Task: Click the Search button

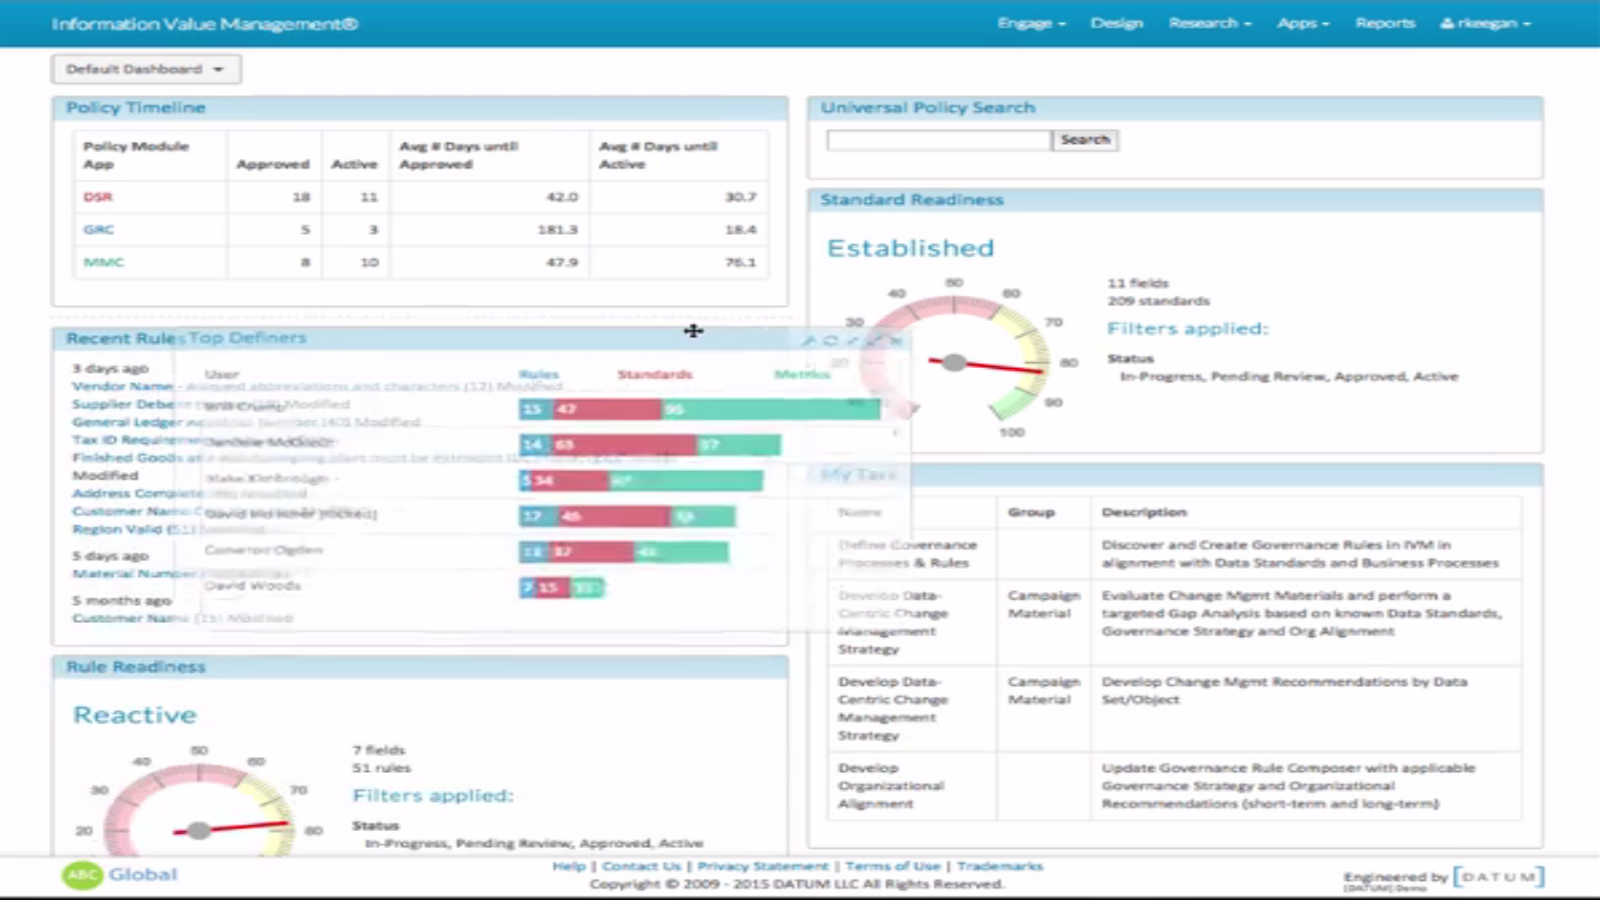Action: pyautogui.click(x=1085, y=140)
